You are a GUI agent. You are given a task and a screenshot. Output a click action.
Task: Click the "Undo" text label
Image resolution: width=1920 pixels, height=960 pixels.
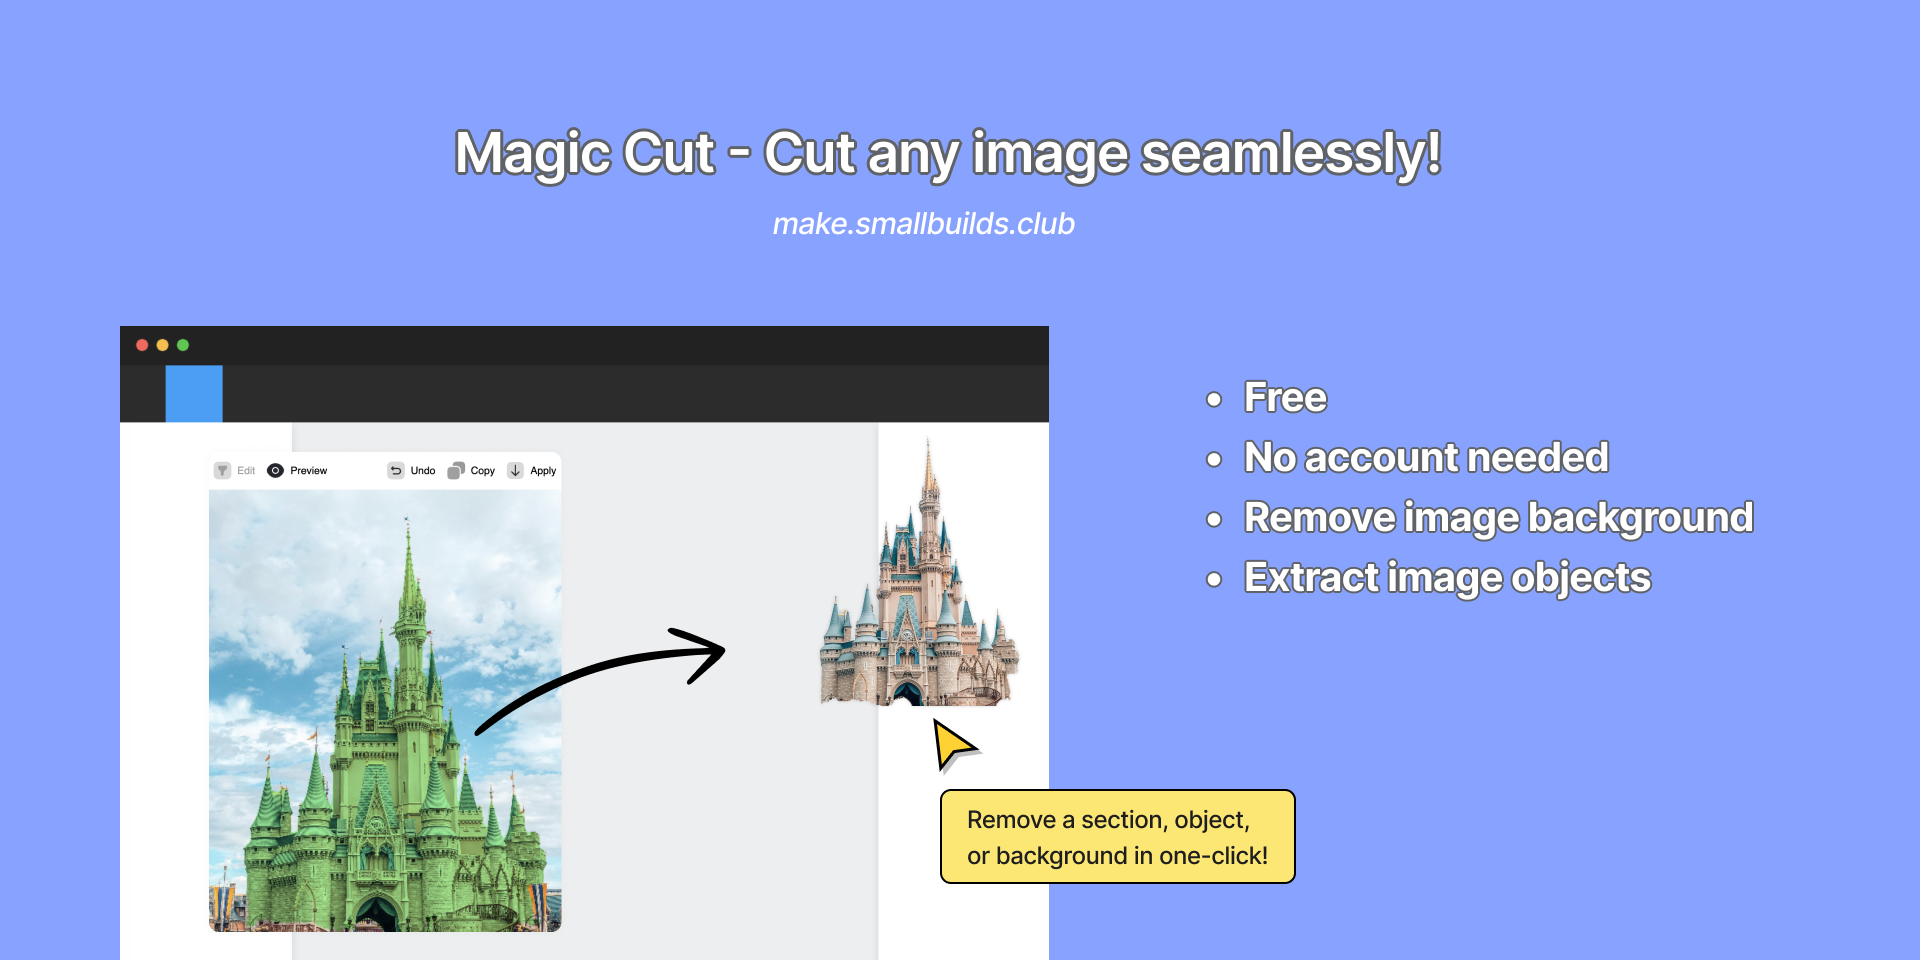[423, 471]
